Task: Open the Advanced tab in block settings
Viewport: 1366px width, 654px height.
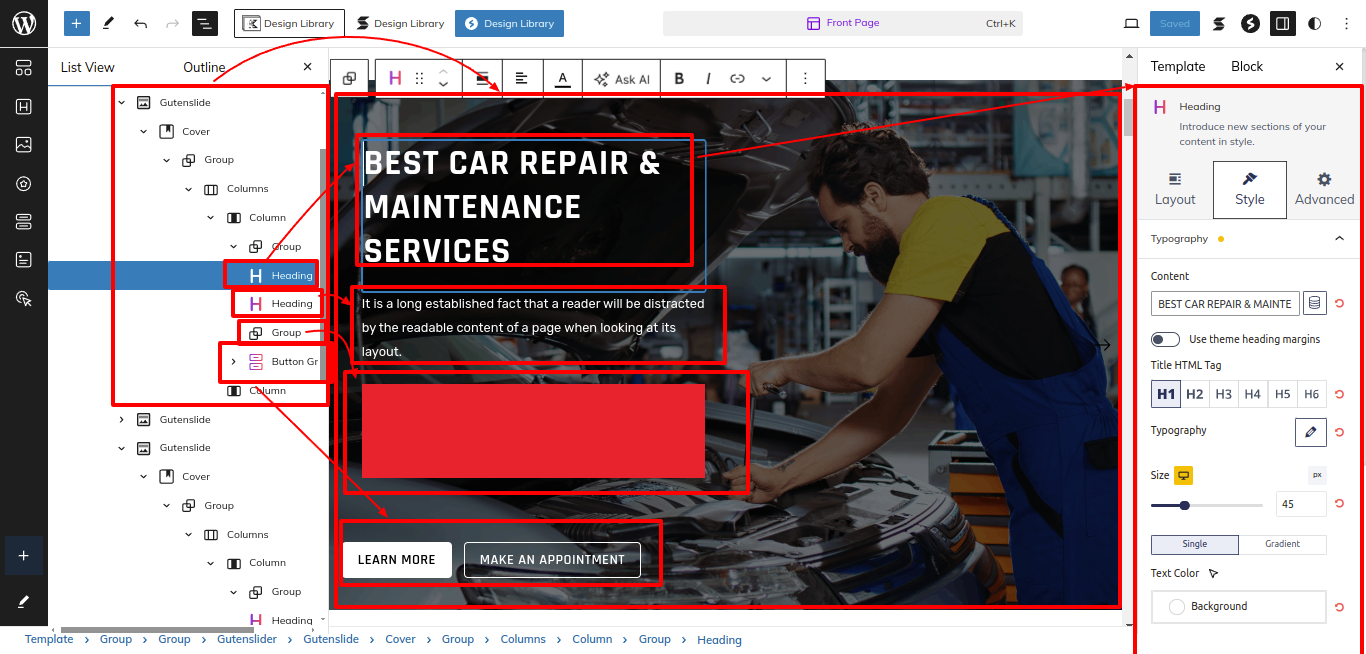Action: [1324, 189]
